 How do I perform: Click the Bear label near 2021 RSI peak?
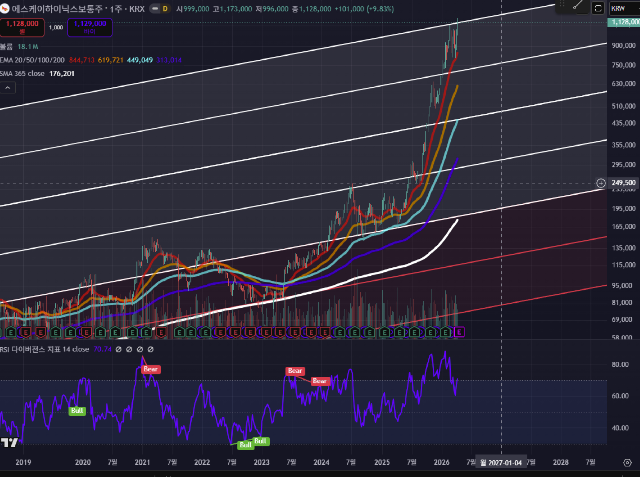pos(151,369)
